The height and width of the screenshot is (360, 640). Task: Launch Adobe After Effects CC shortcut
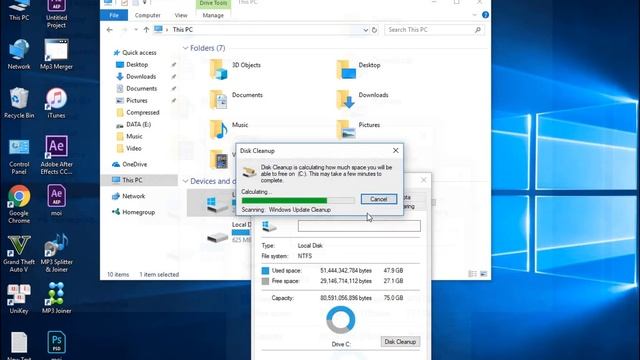pyautogui.click(x=56, y=155)
